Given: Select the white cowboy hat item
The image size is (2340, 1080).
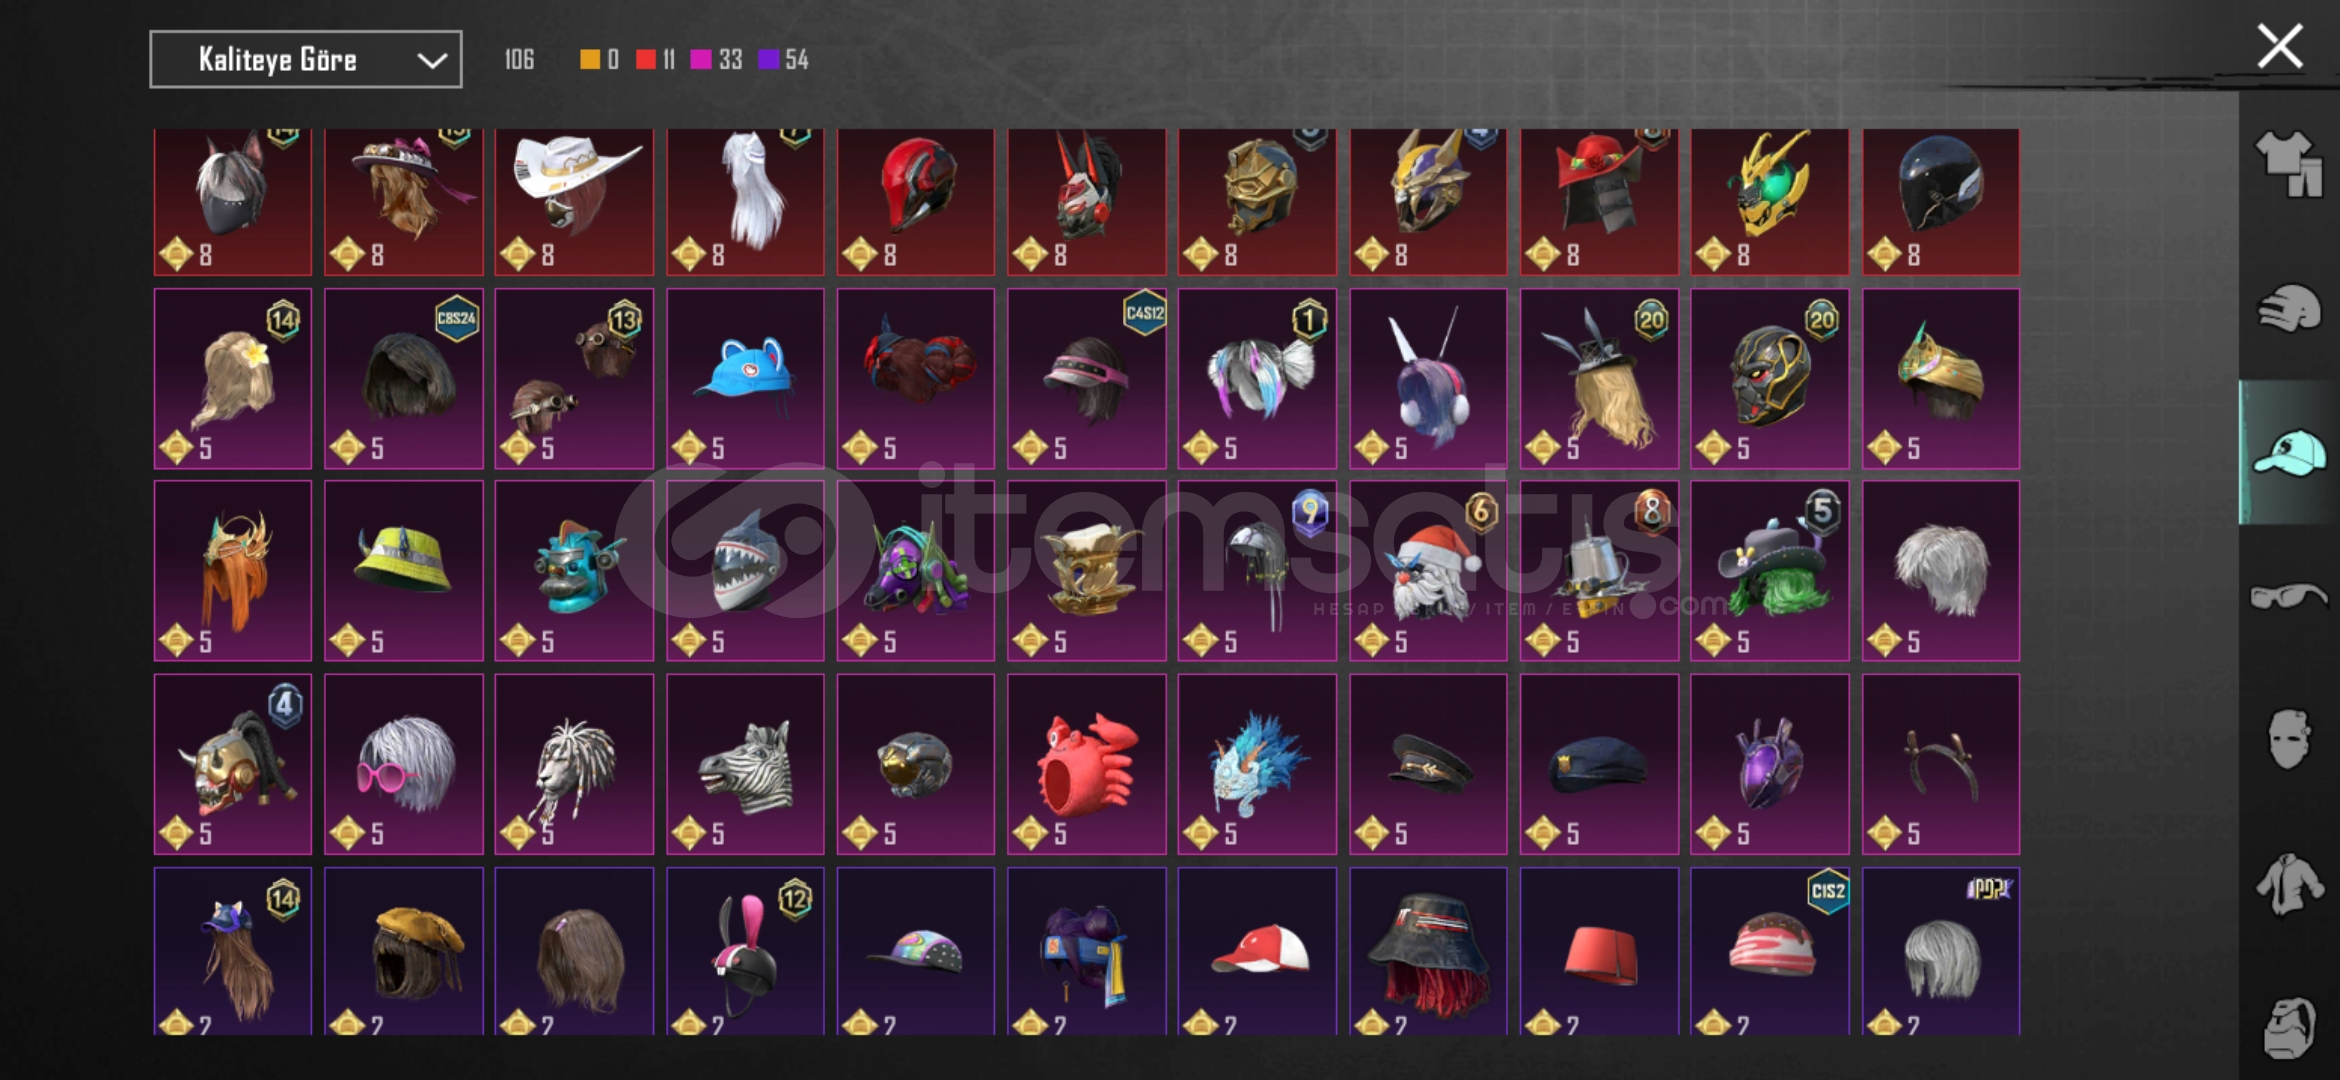Looking at the screenshot, I should (574, 202).
